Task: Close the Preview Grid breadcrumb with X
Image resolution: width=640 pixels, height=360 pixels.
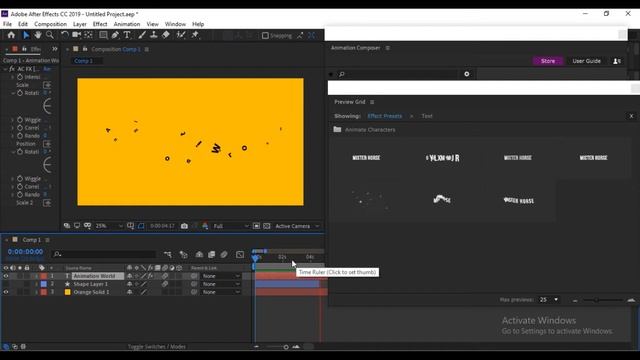Action: point(631,116)
